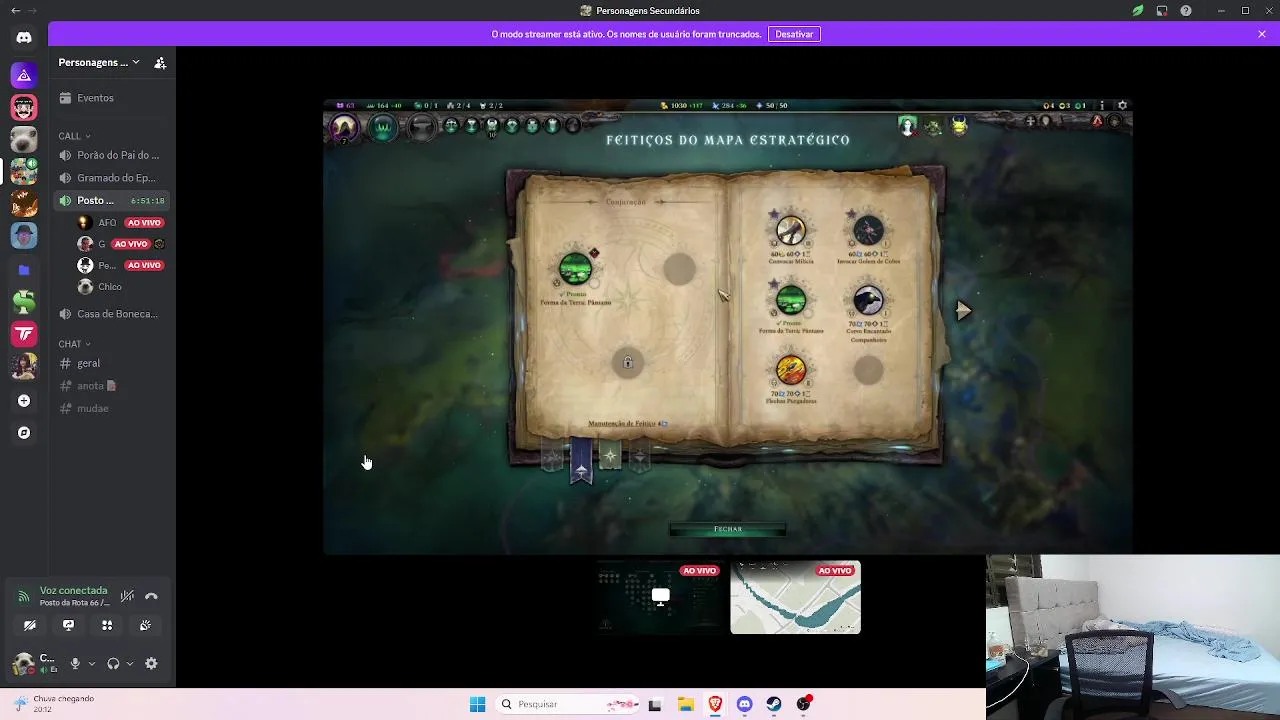Toggle noise suppression icon
This screenshot has height=720, width=1280.
127,596
